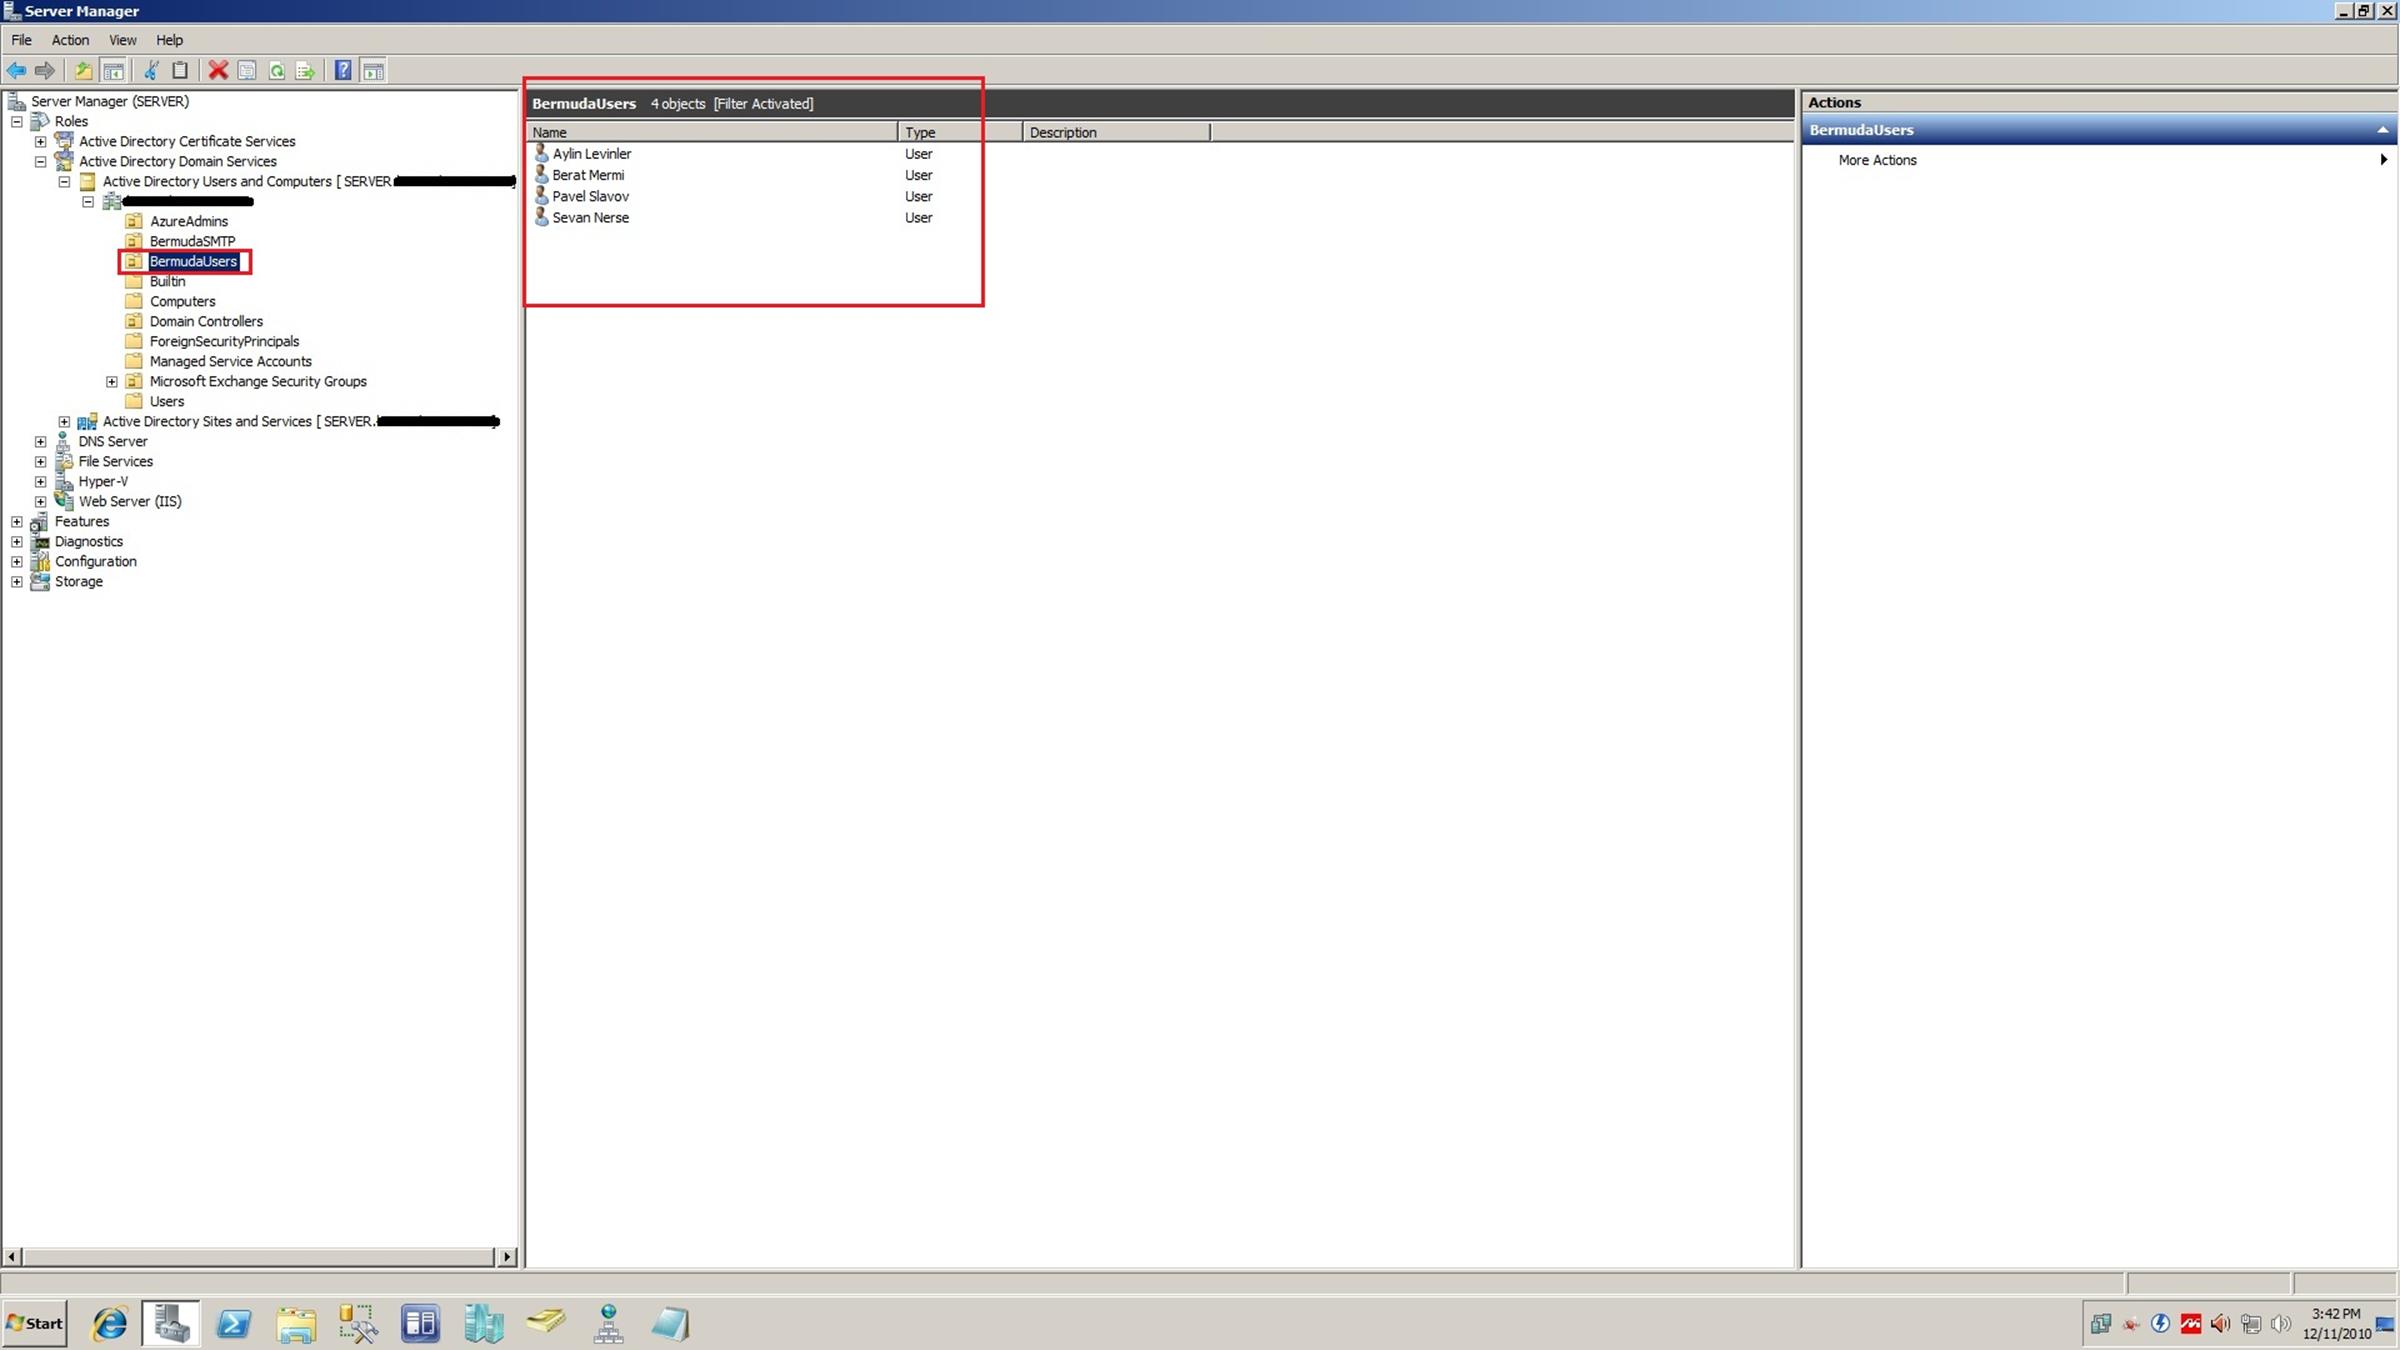Click the network globe taskbar icon

608,1323
